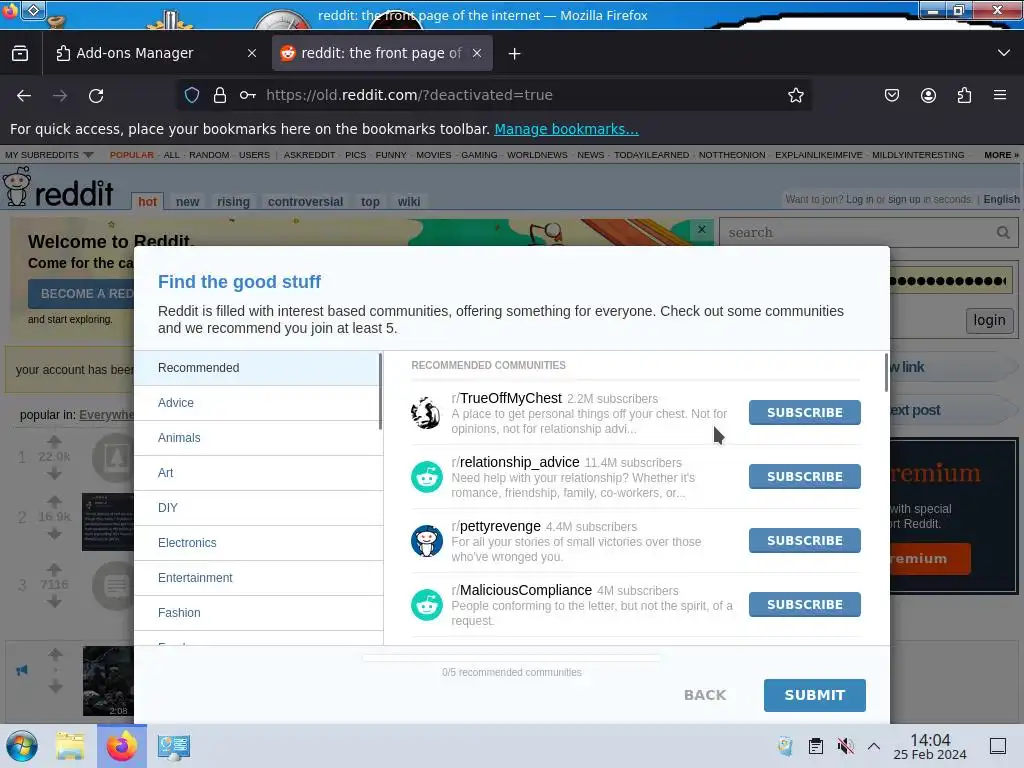Go back with the browser back arrow
The width and height of the screenshot is (1024, 768).
click(x=24, y=96)
